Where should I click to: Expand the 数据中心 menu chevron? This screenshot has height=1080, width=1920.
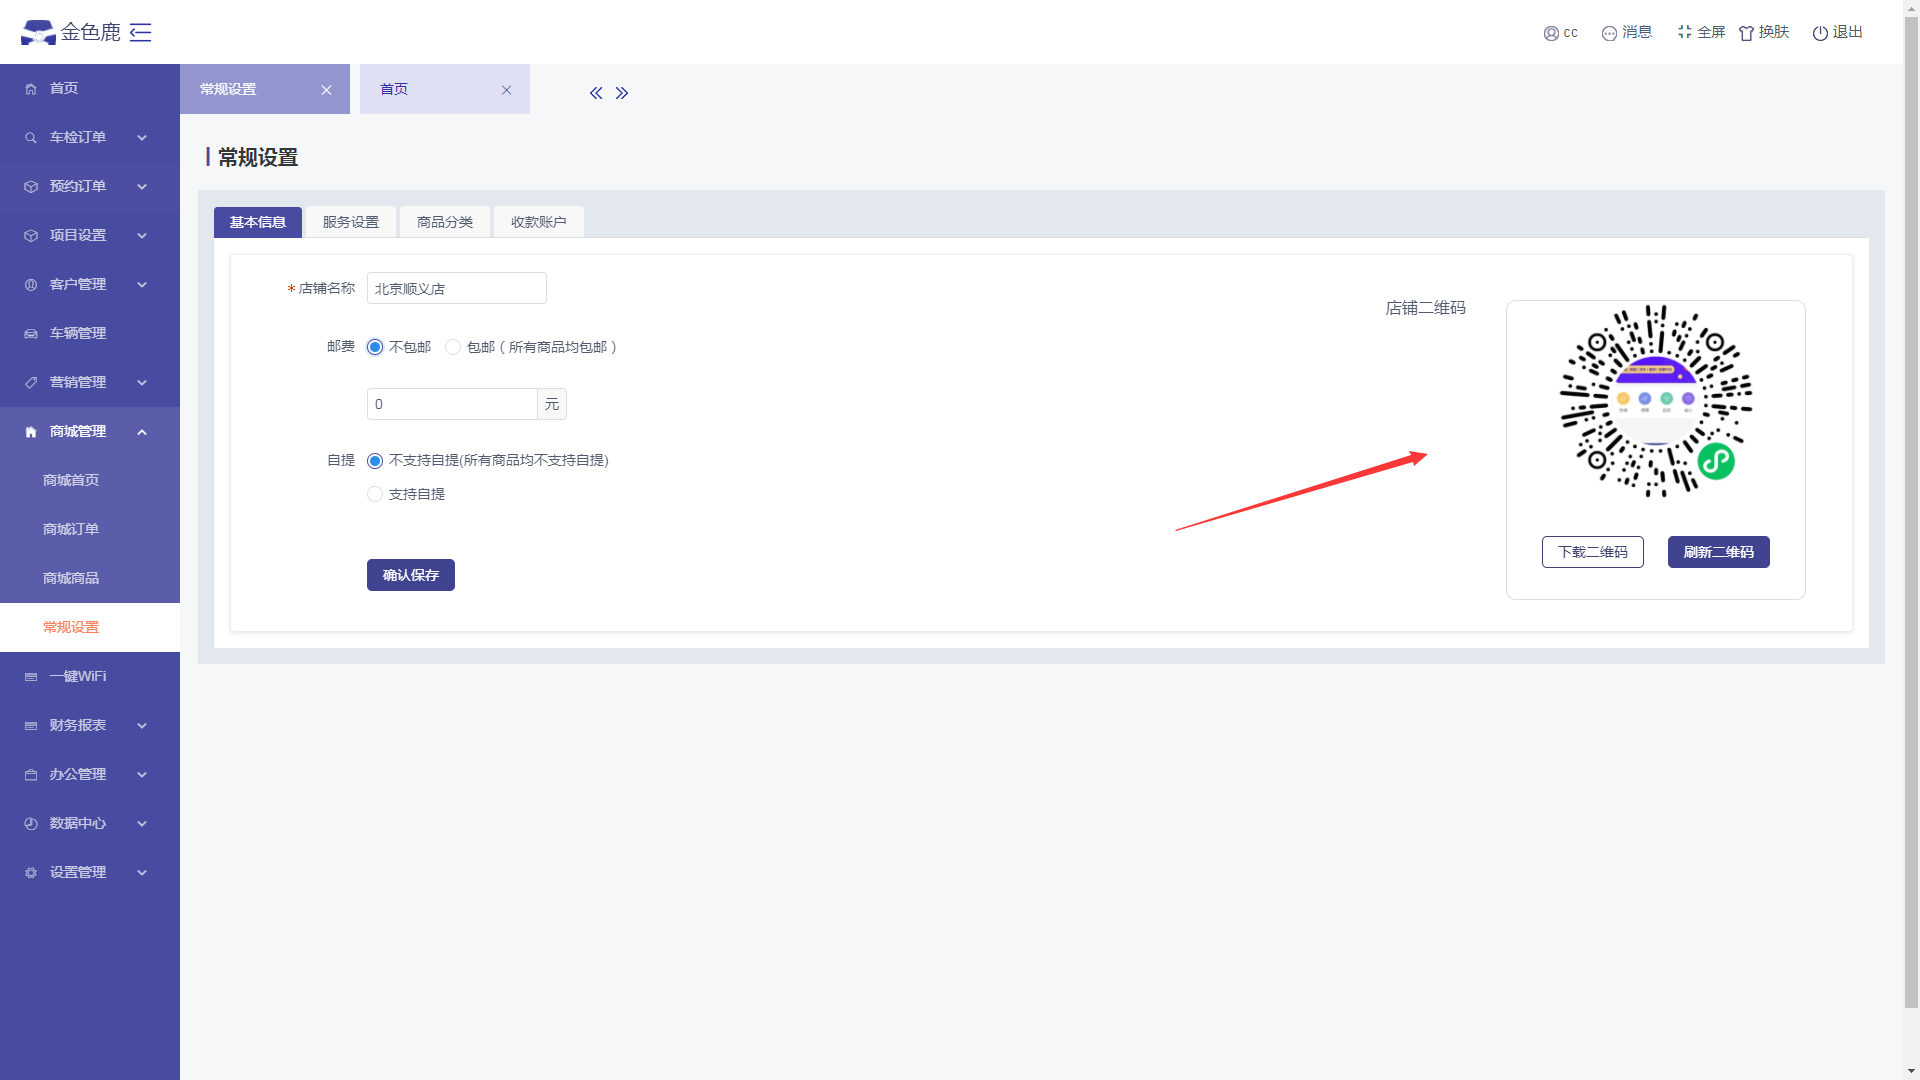(142, 824)
